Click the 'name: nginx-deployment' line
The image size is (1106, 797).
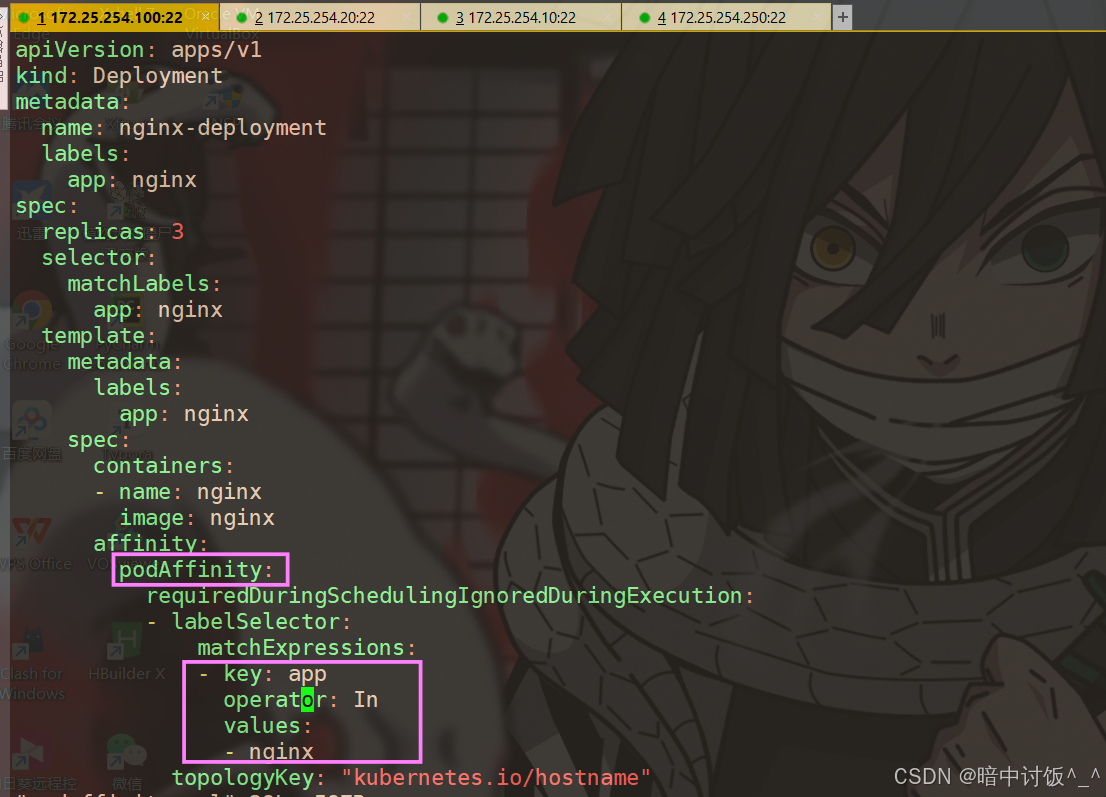[183, 128]
